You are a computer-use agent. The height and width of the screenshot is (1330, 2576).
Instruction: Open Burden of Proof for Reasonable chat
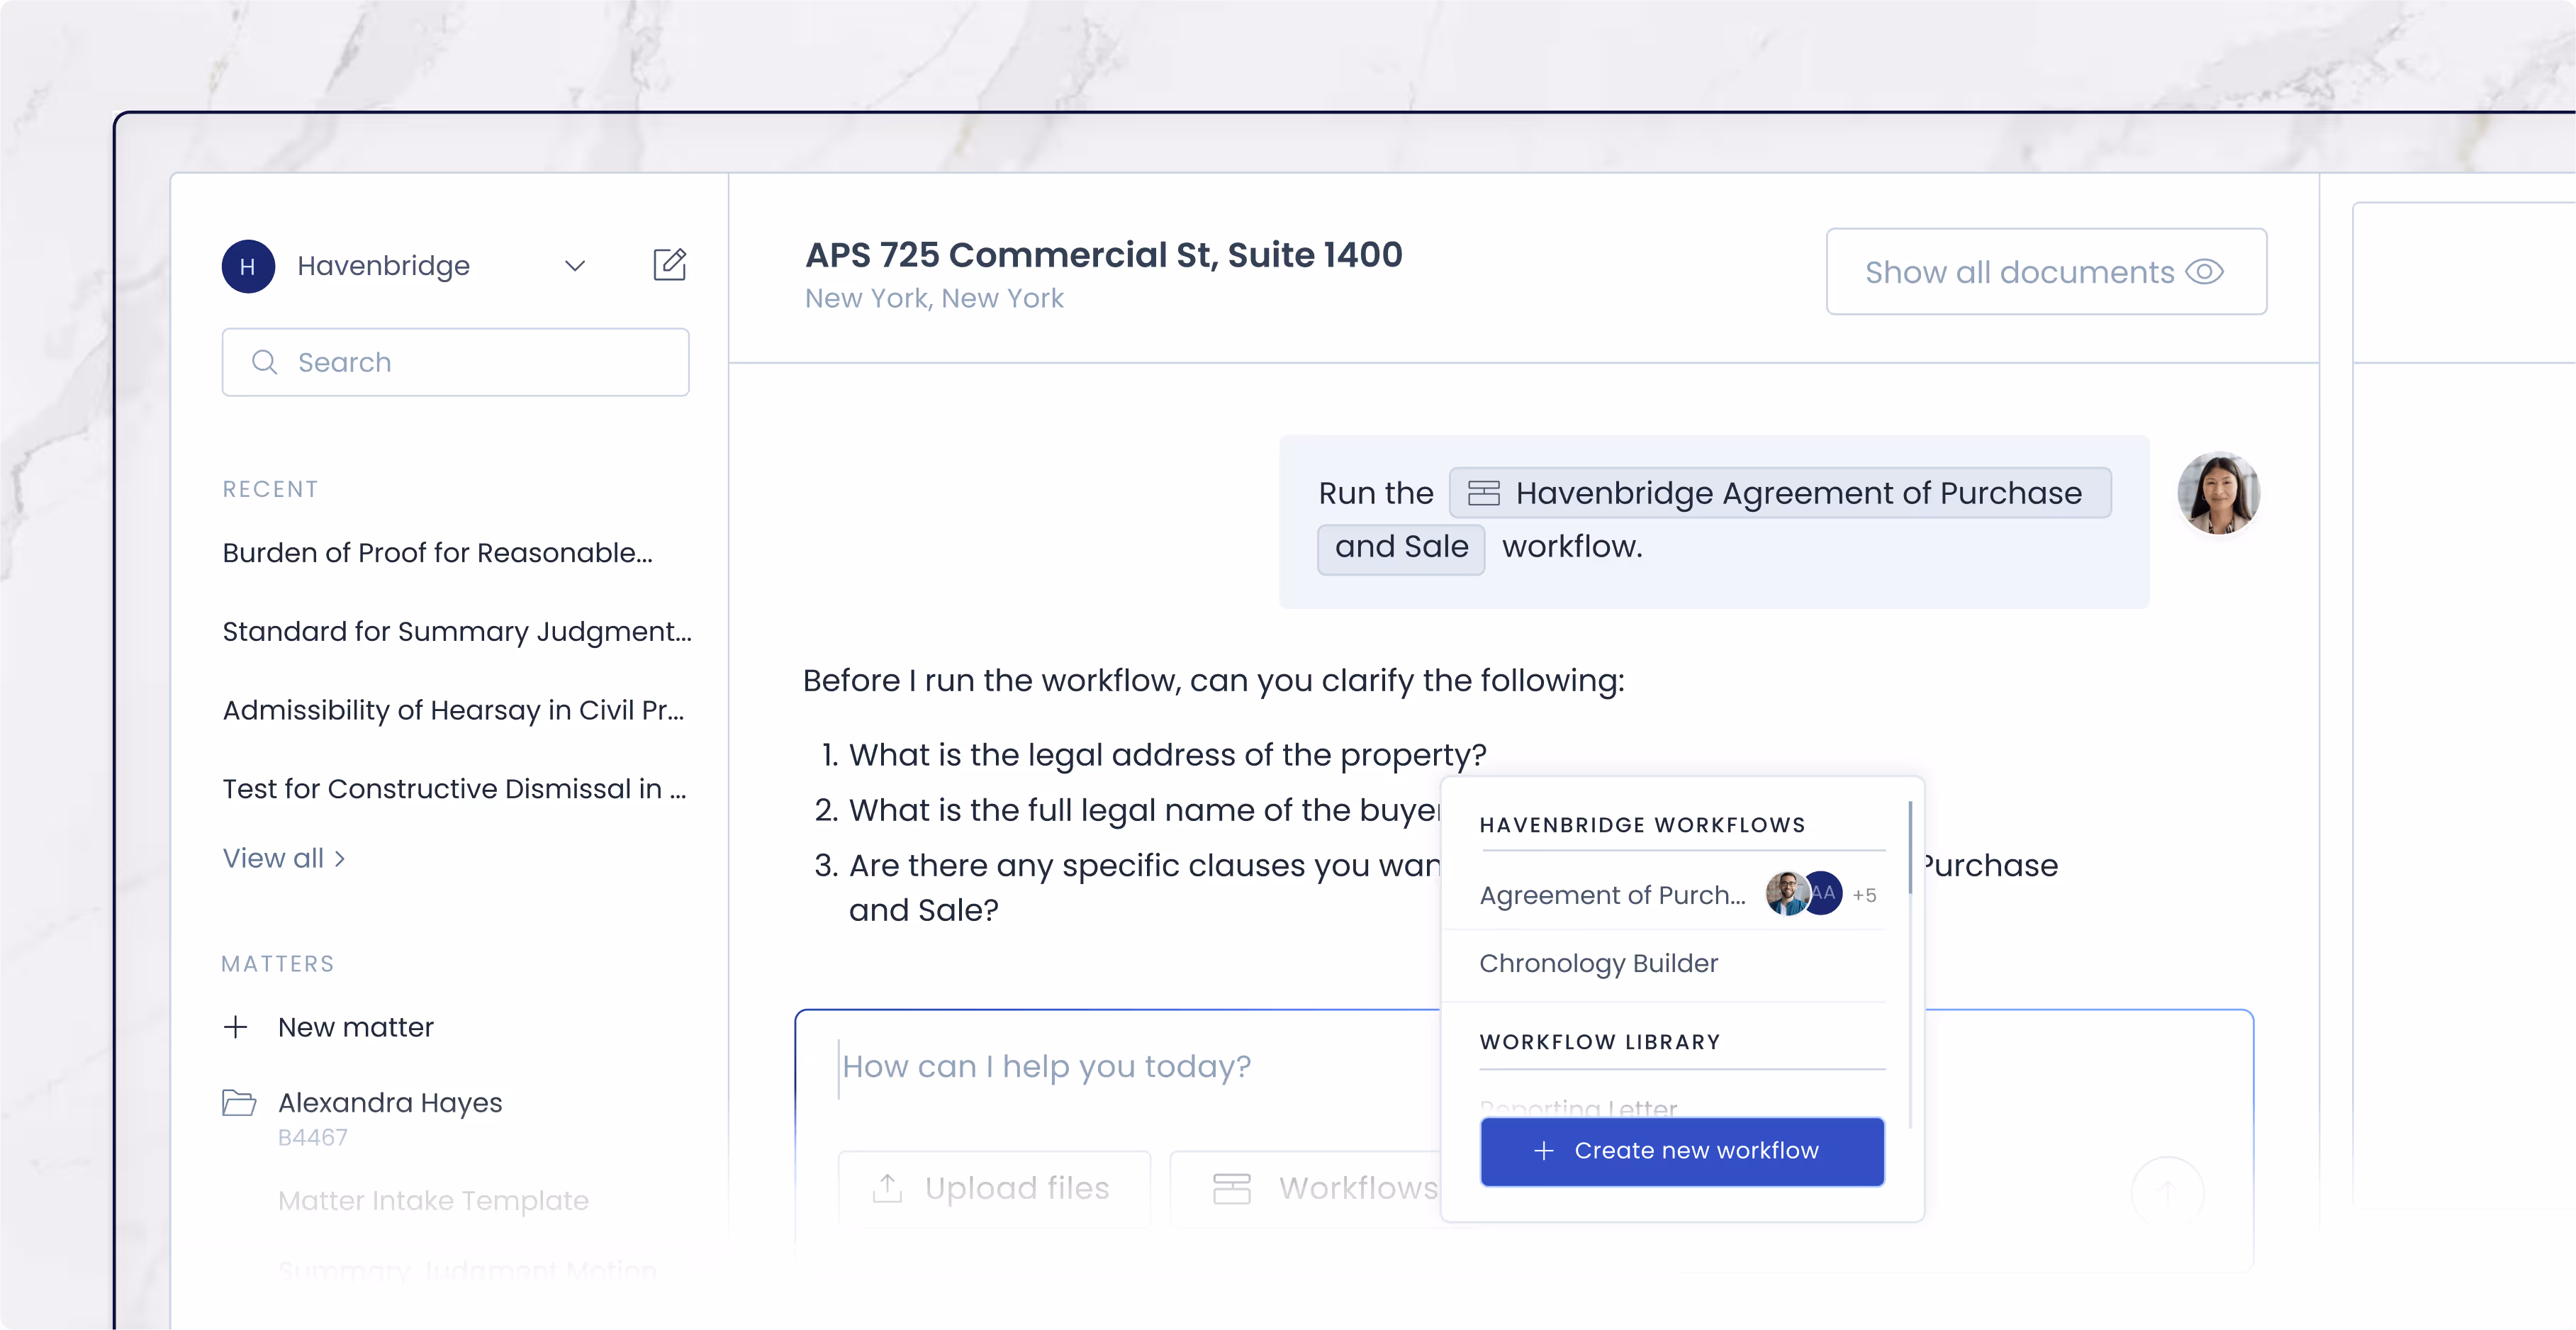[437, 553]
